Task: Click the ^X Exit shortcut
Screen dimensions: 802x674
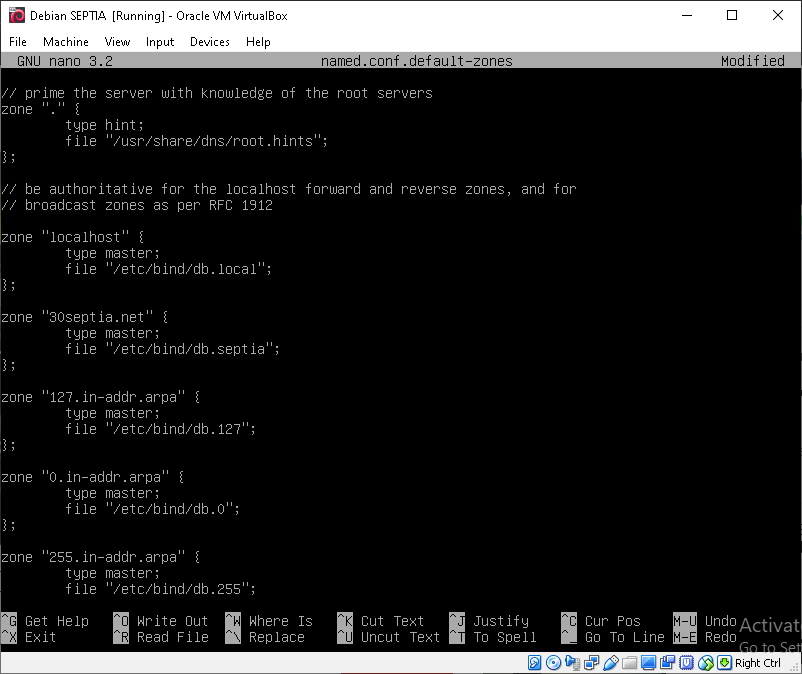Action: click(x=29, y=637)
